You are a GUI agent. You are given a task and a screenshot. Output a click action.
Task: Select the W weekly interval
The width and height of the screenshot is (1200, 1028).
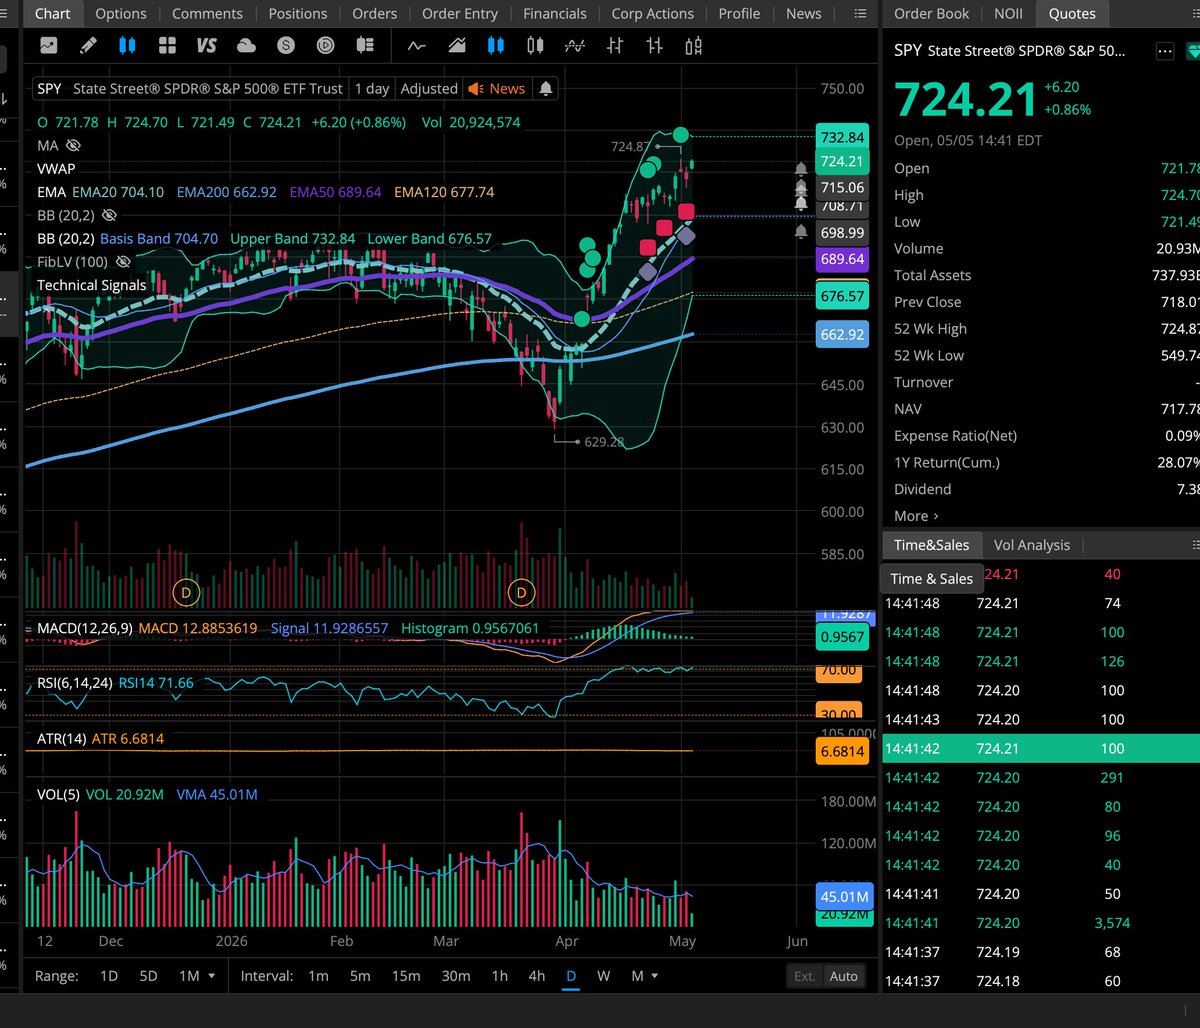(x=604, y=976)
